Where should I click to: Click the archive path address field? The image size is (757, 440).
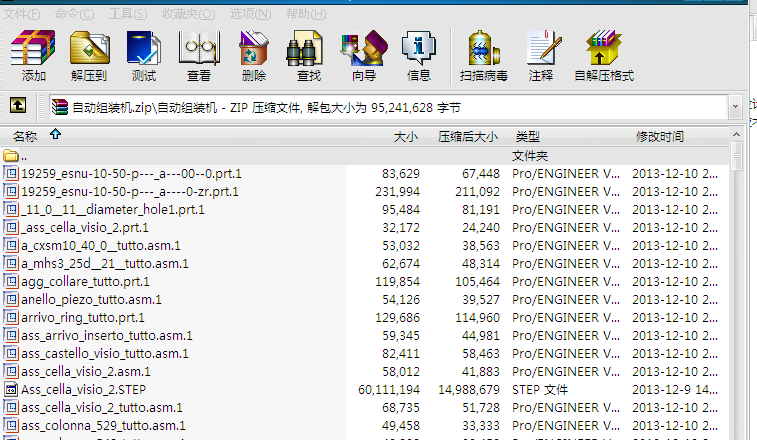pos(389,107)
